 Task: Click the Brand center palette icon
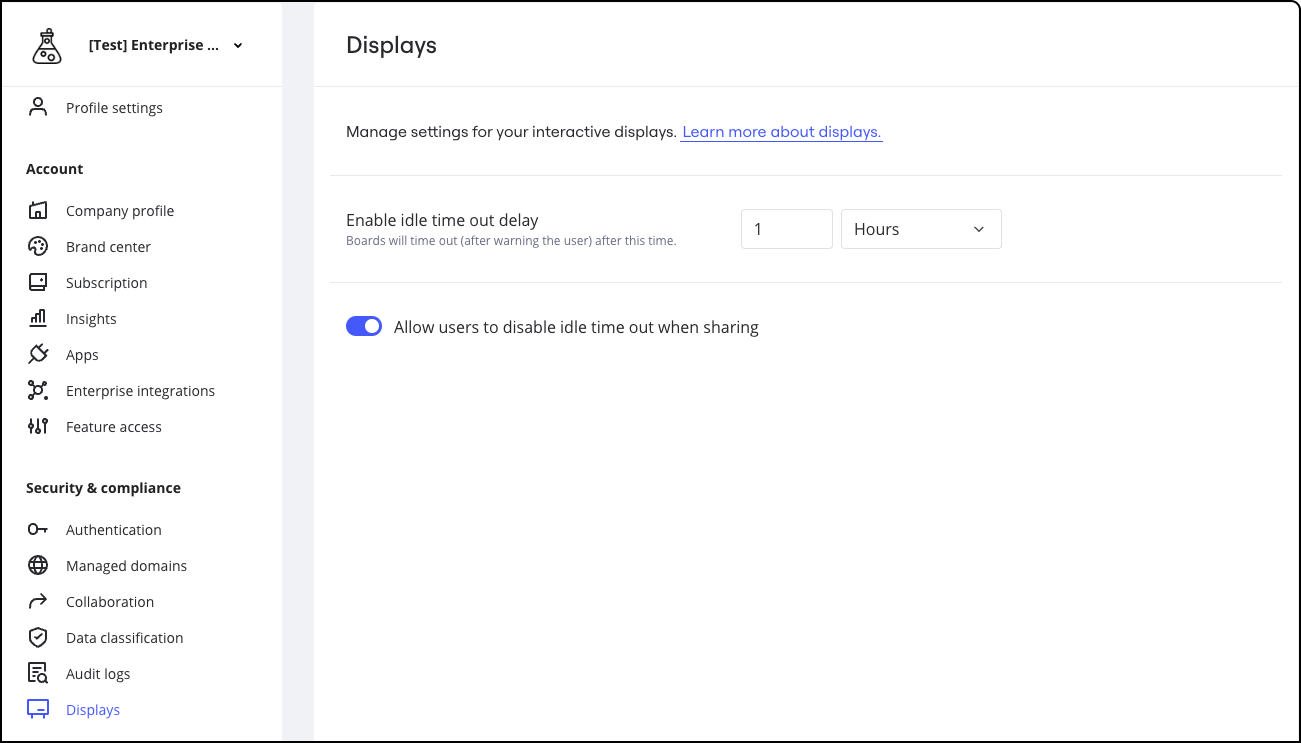38,247
